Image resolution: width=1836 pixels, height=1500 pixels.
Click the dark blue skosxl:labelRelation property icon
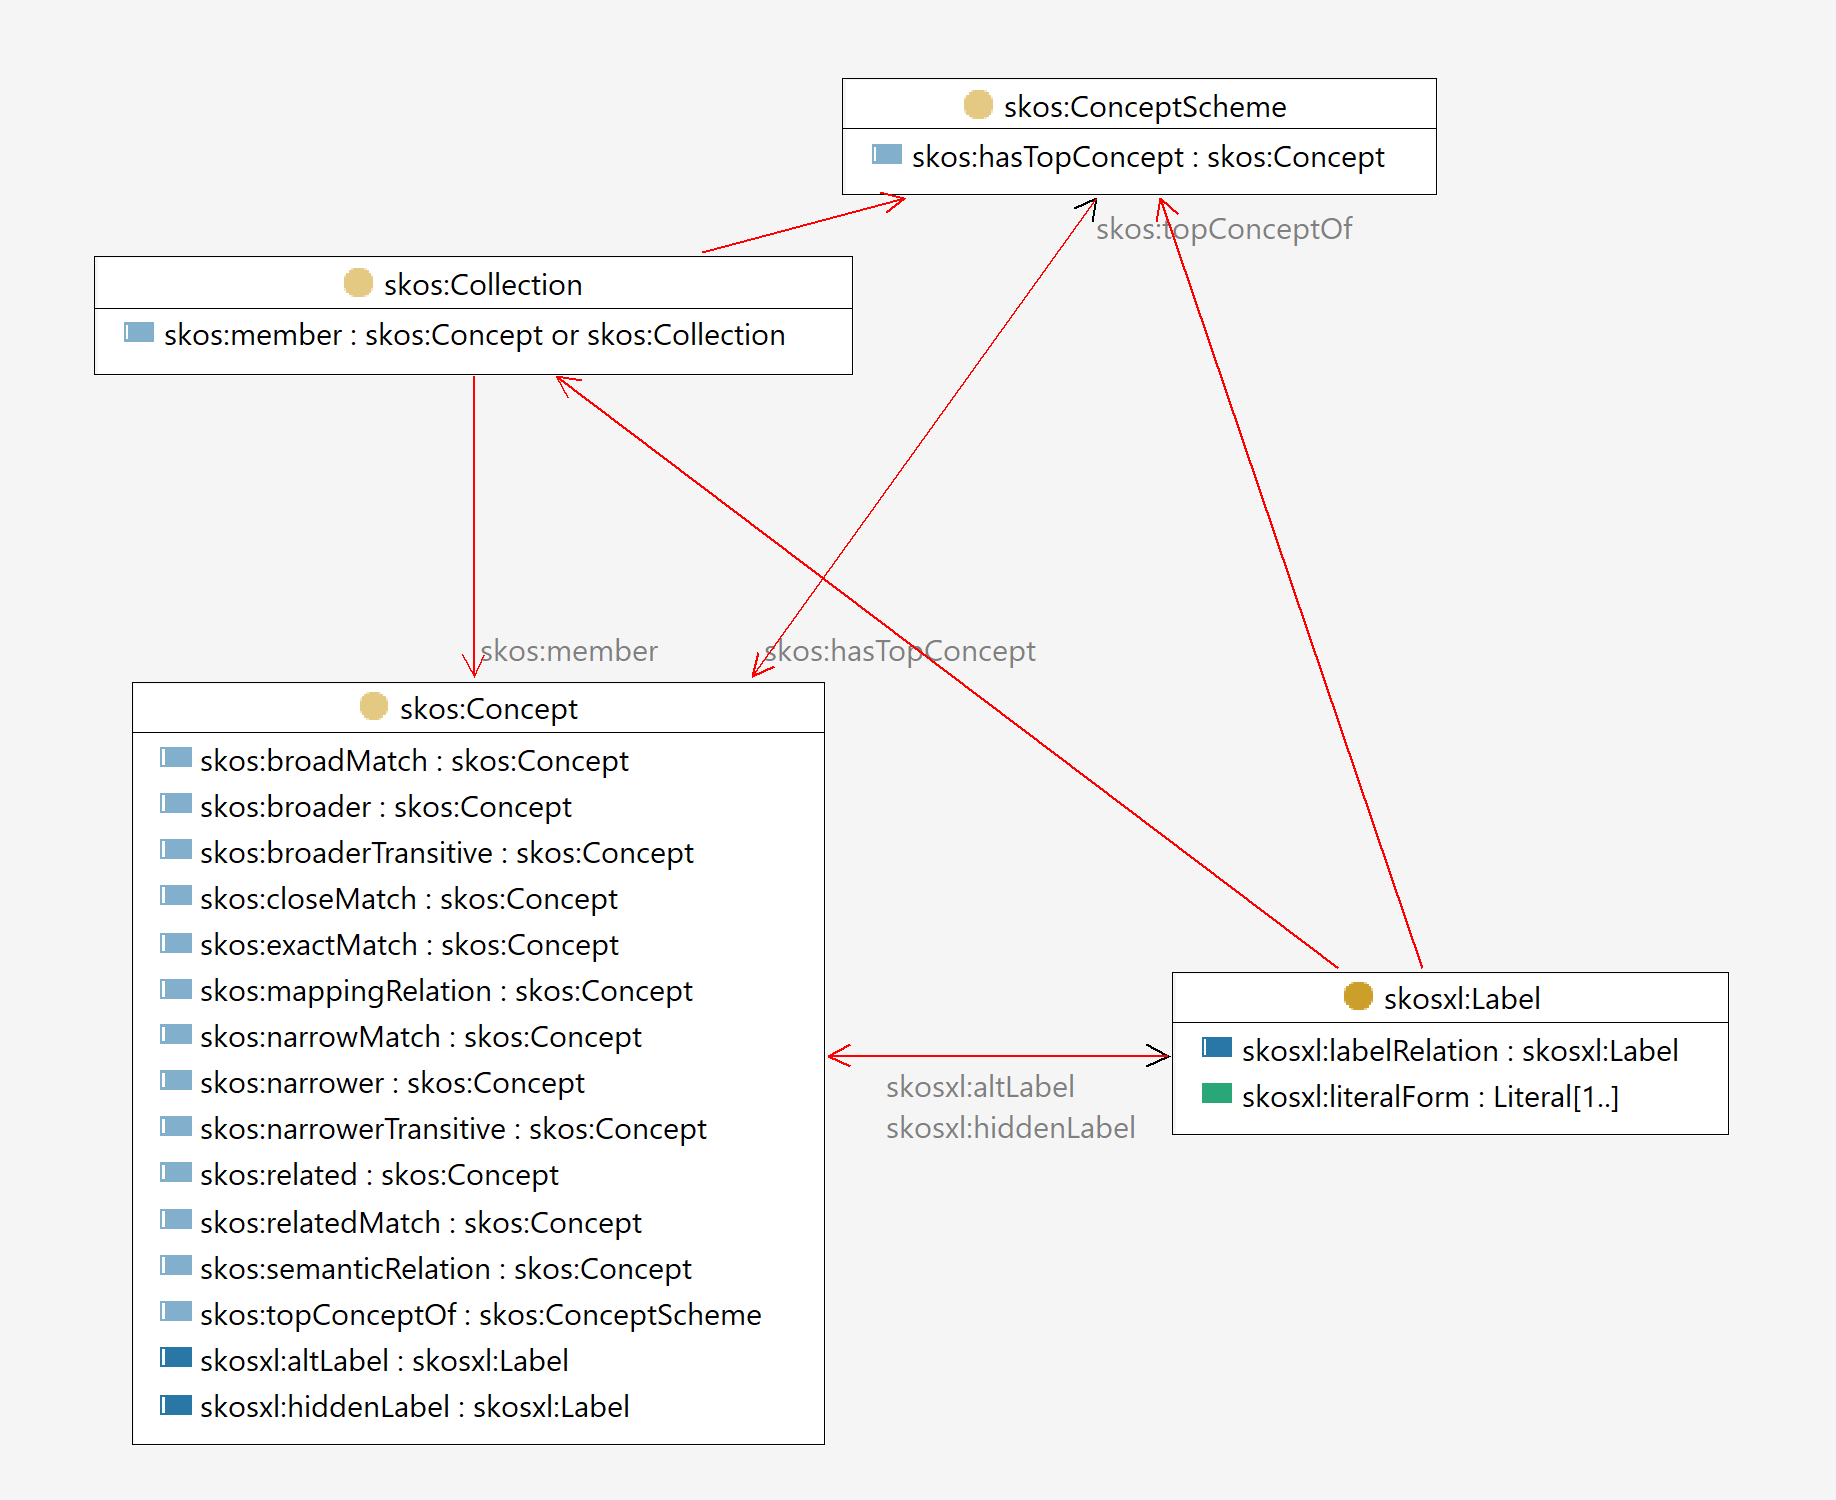pyautogui.click(x=1216, y=1048)
